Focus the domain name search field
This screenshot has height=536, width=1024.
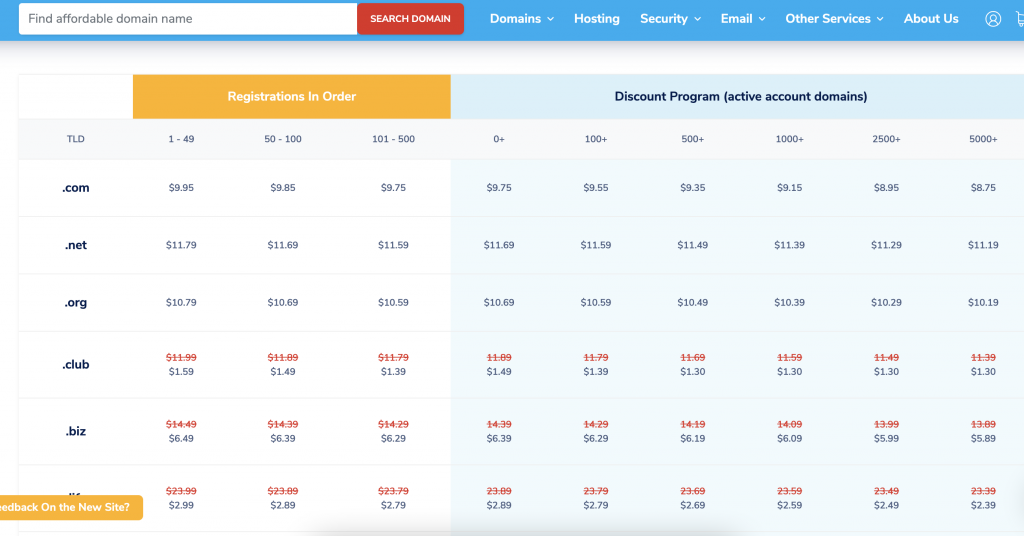(x=188, y=19)
